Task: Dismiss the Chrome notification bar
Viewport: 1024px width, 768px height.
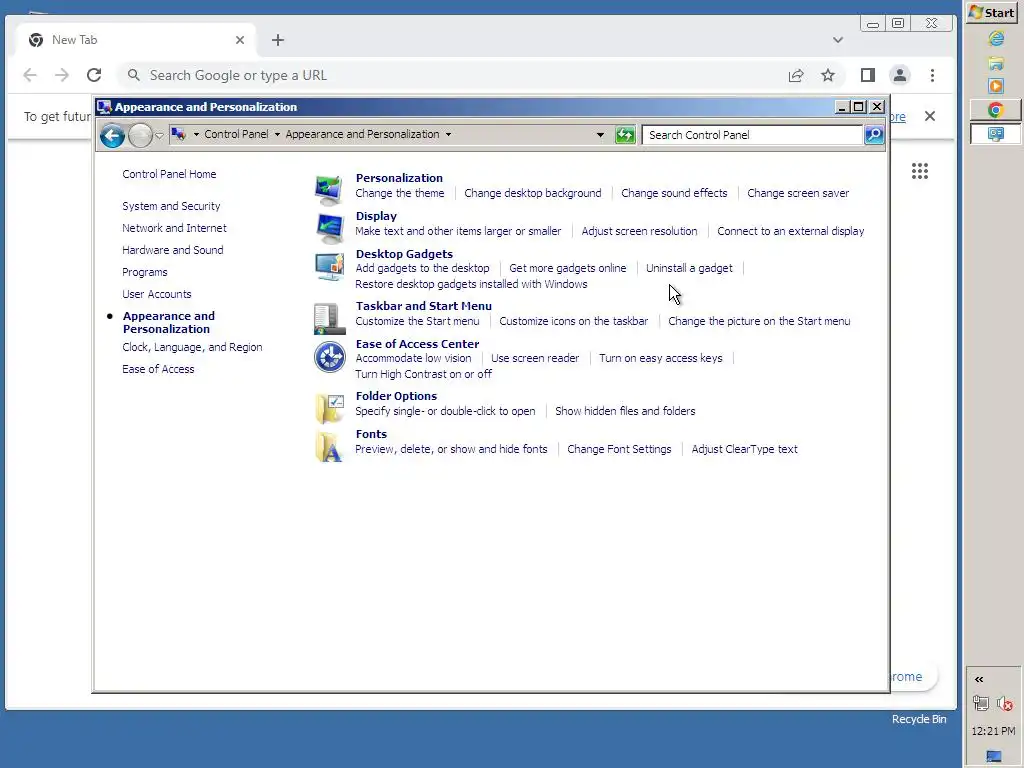Action: (x=930, y=116)
